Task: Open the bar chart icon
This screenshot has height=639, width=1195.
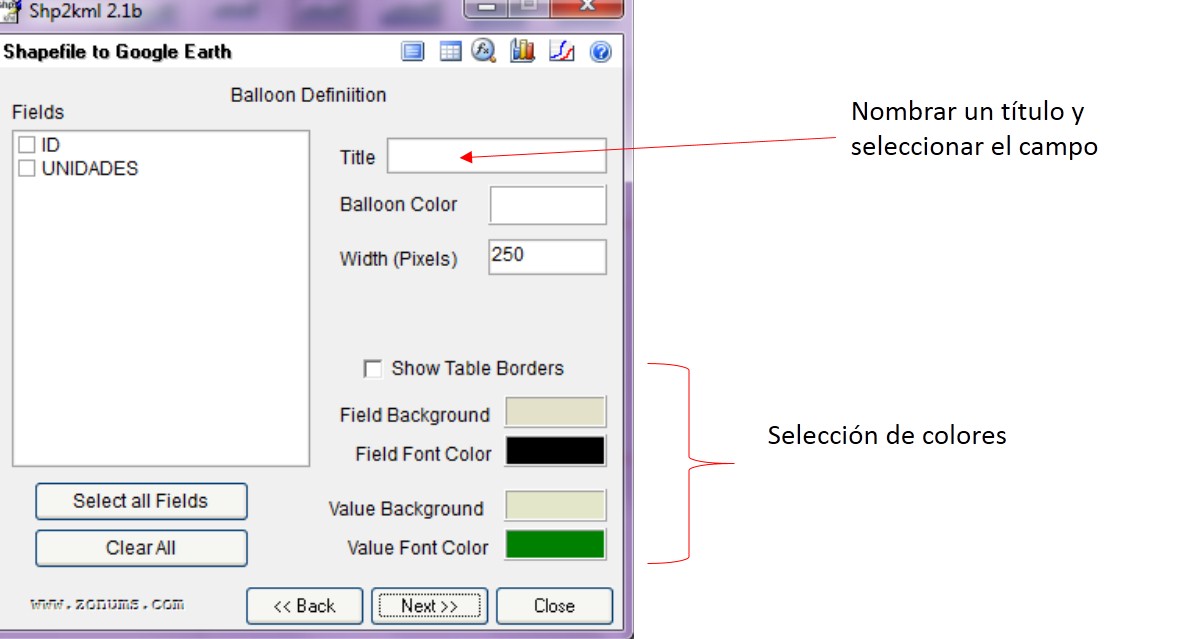Action: pos(523,51)
